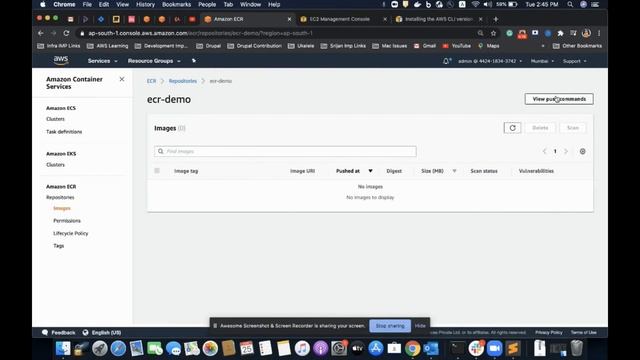The height and width of the screenshot is (360, 640).
Task: Open the AWS notifications bell
Action: [x=446, y=61]
